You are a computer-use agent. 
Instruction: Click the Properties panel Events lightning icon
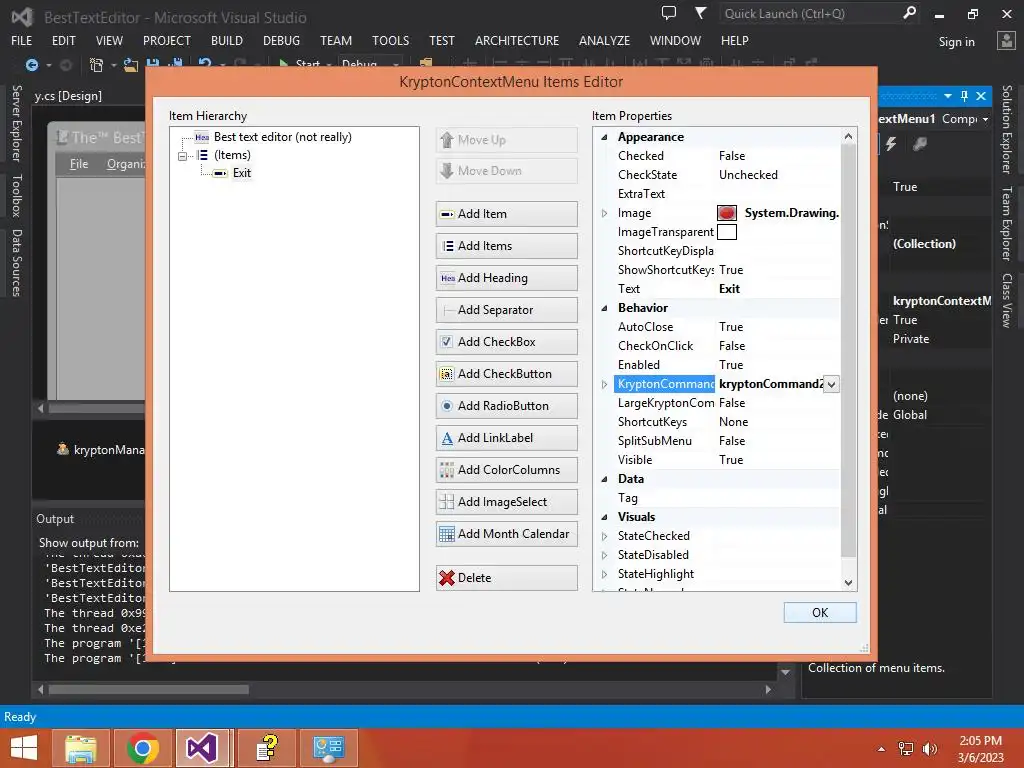pyautogui.click(x=891, y=144)
